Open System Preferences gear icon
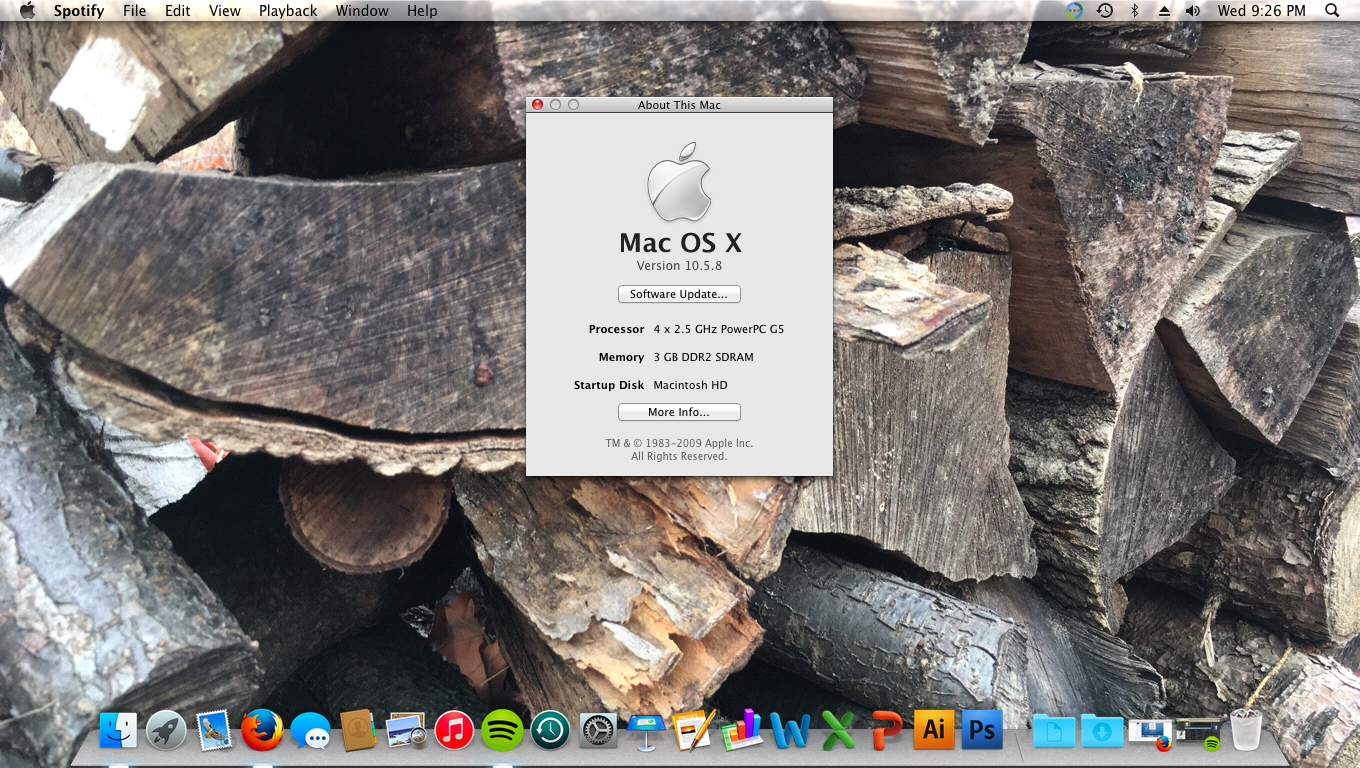The height and width of the screenshot is (768, 1360). pyautogui.click(x=598, y=730)
